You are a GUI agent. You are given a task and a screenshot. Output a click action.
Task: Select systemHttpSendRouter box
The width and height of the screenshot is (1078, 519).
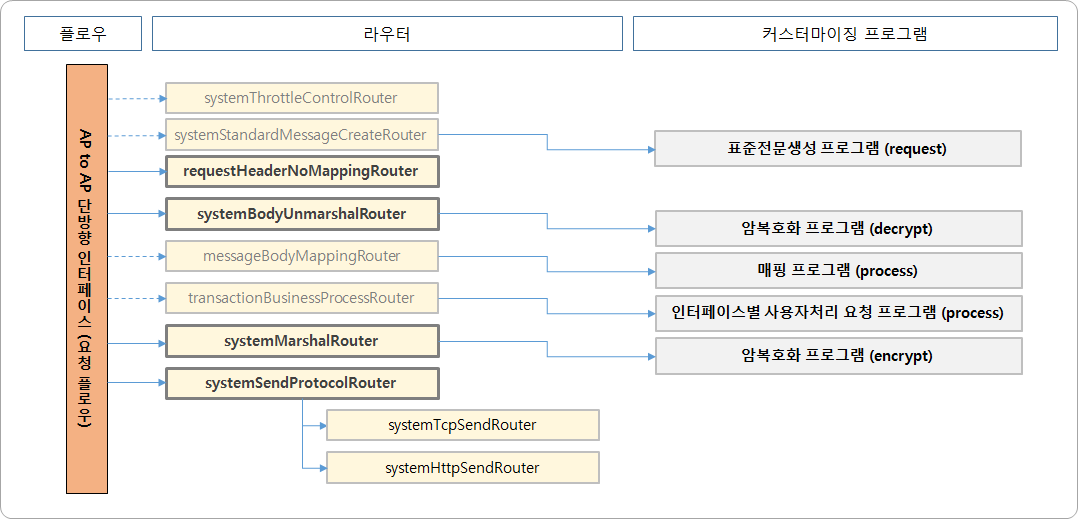coord(463,467)
